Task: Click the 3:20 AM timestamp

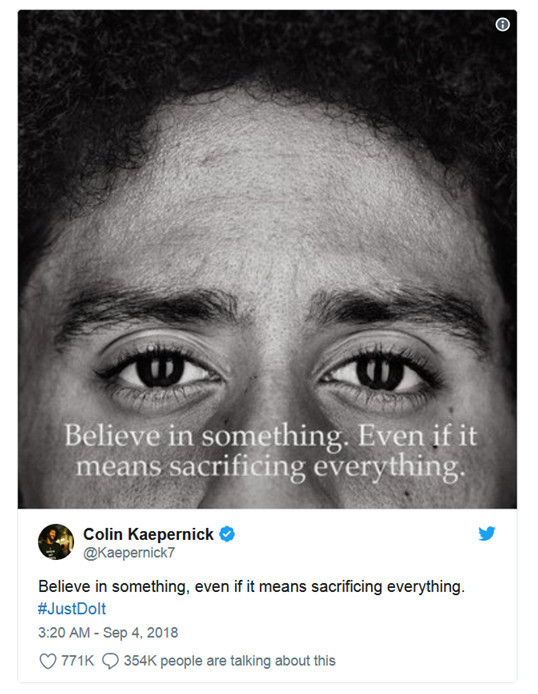Action: (x=64, y=632)
